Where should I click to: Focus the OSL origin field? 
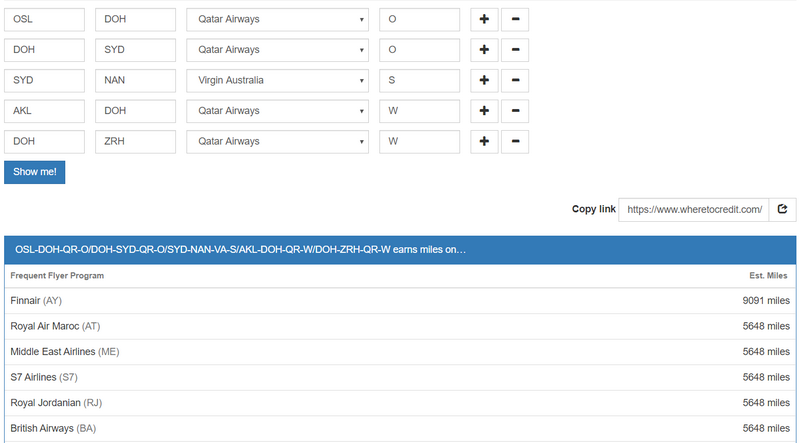click(44, 19)
